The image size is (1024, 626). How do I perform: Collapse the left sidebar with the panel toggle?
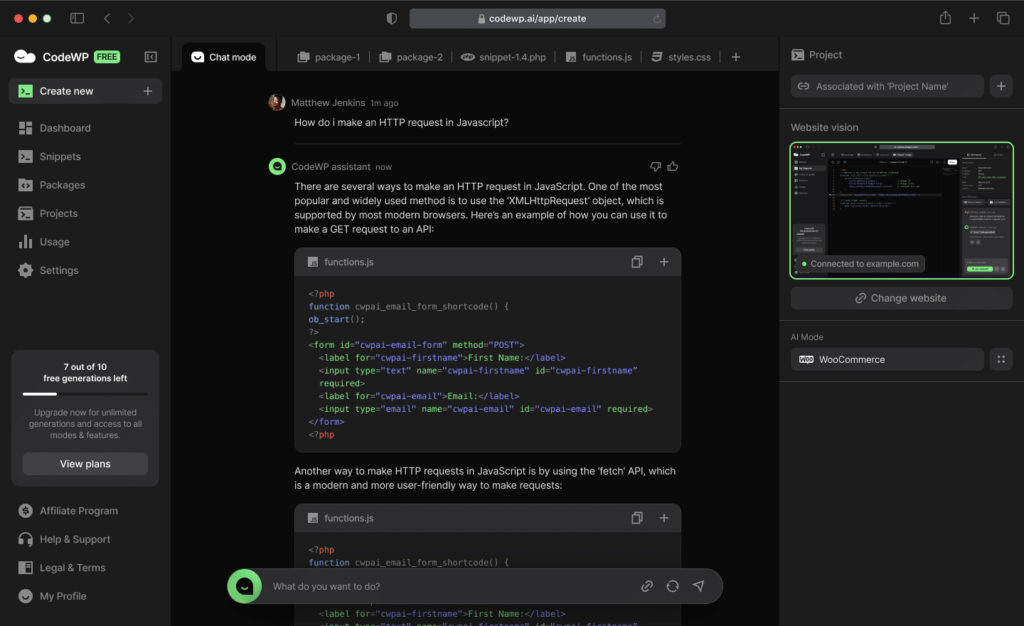(x=150, y=56)
